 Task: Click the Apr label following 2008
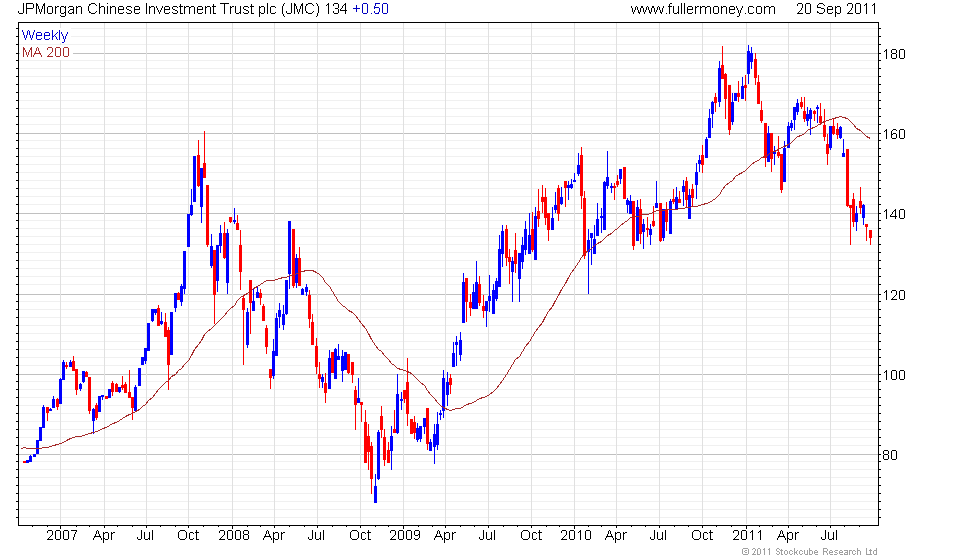click(274, 536)
